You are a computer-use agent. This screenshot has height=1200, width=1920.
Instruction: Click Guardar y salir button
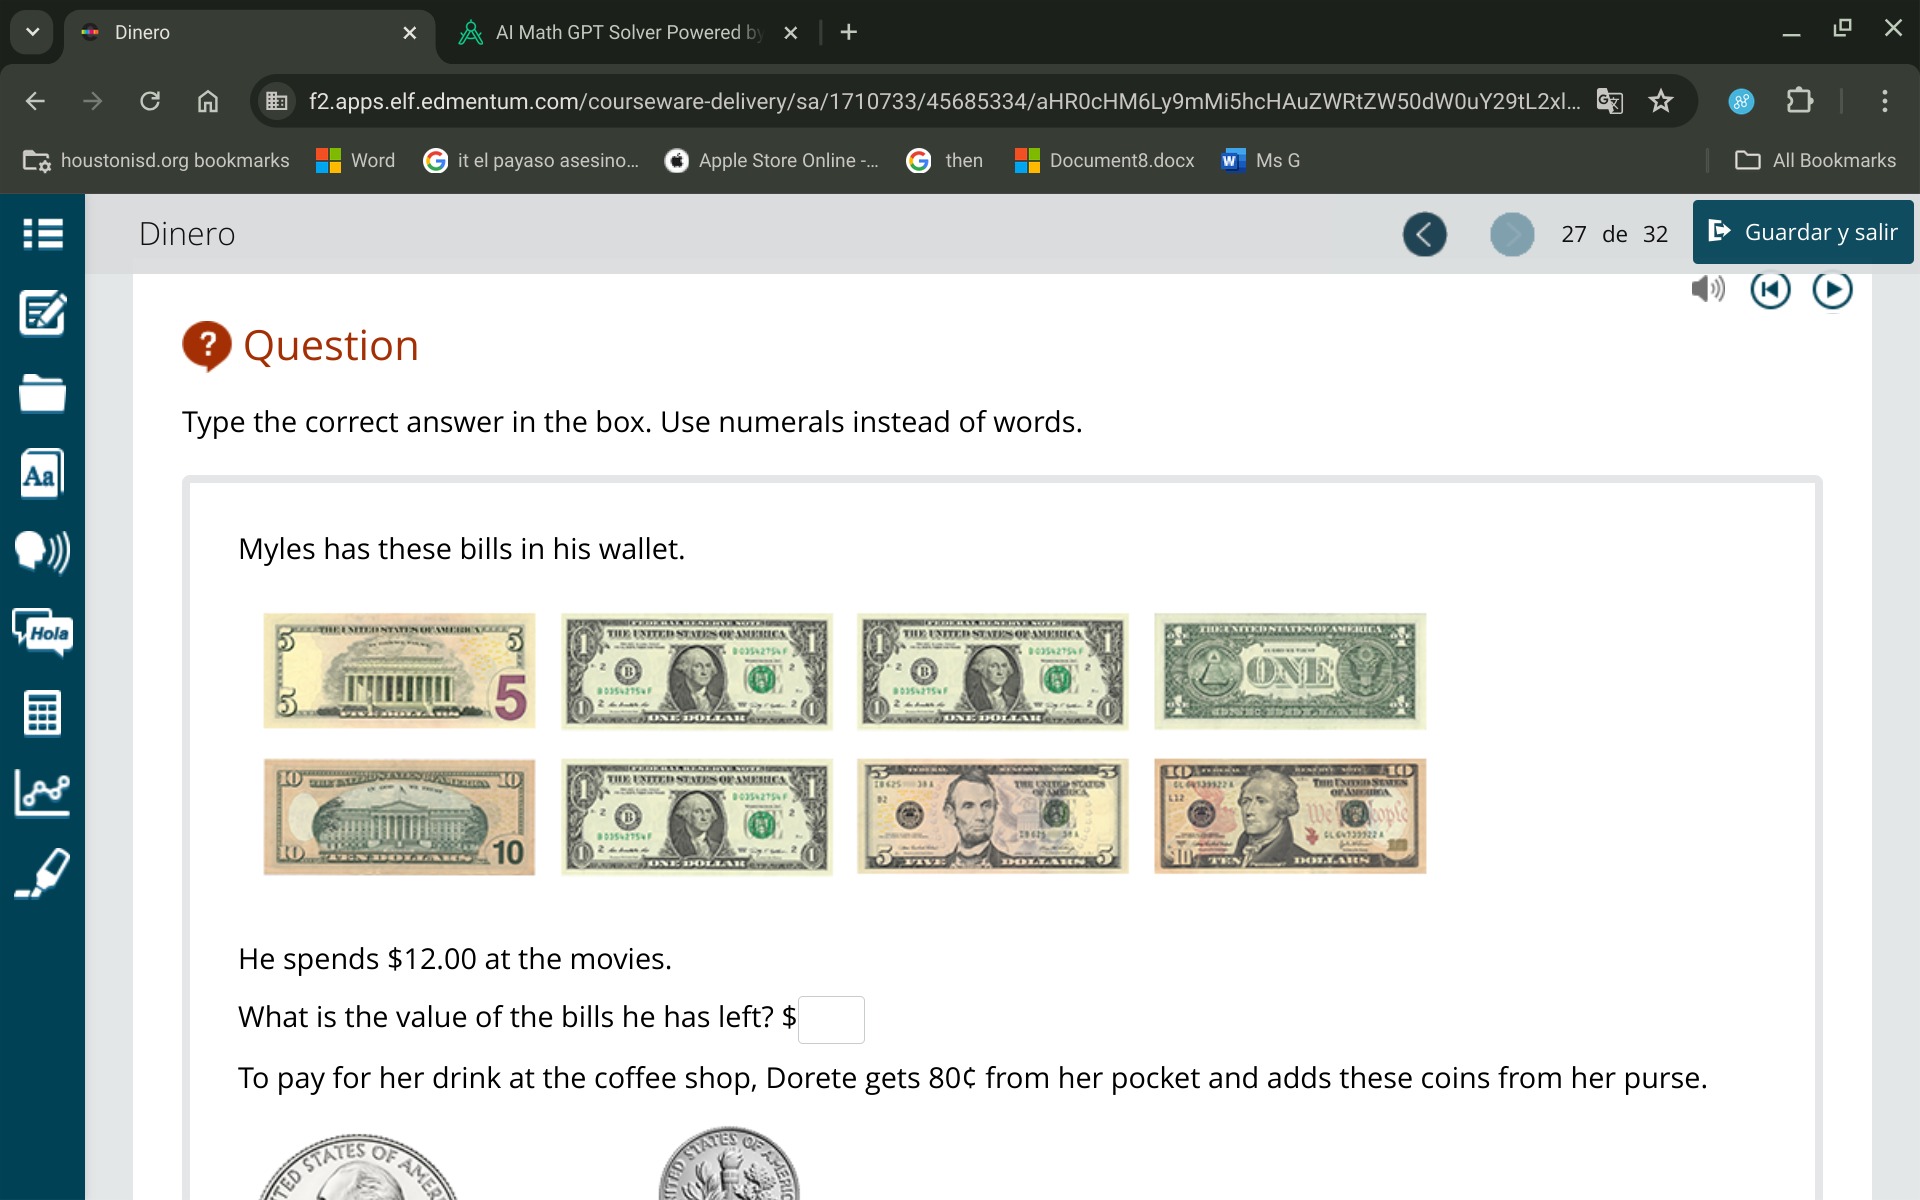[x=1802, y=232]
